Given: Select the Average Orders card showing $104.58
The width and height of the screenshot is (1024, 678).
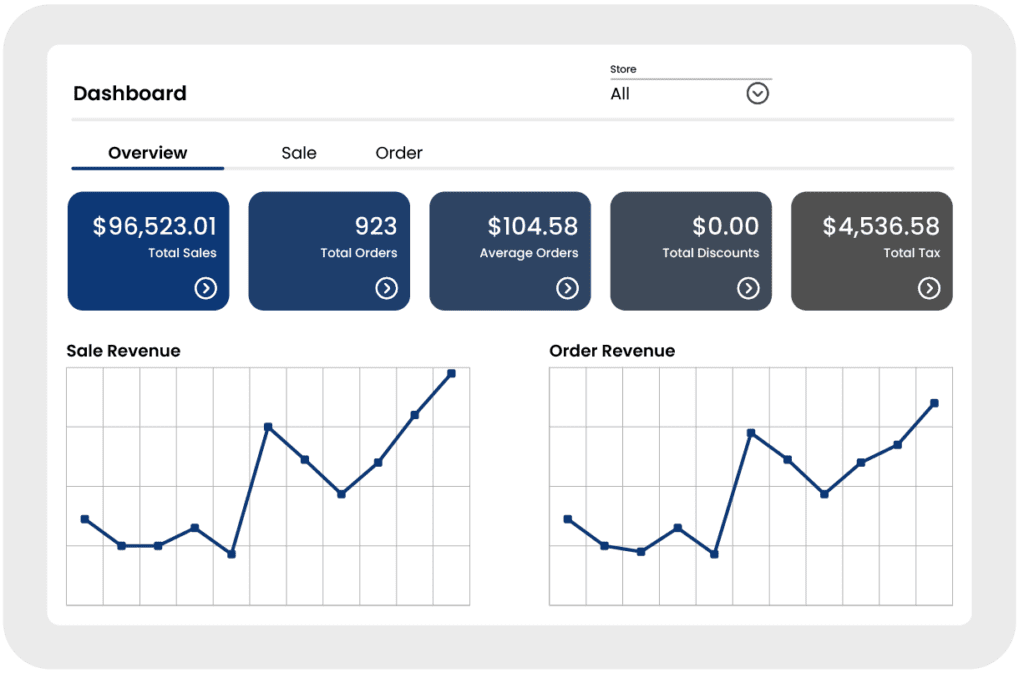Looking at the screenshot, I should click(510, 245).
